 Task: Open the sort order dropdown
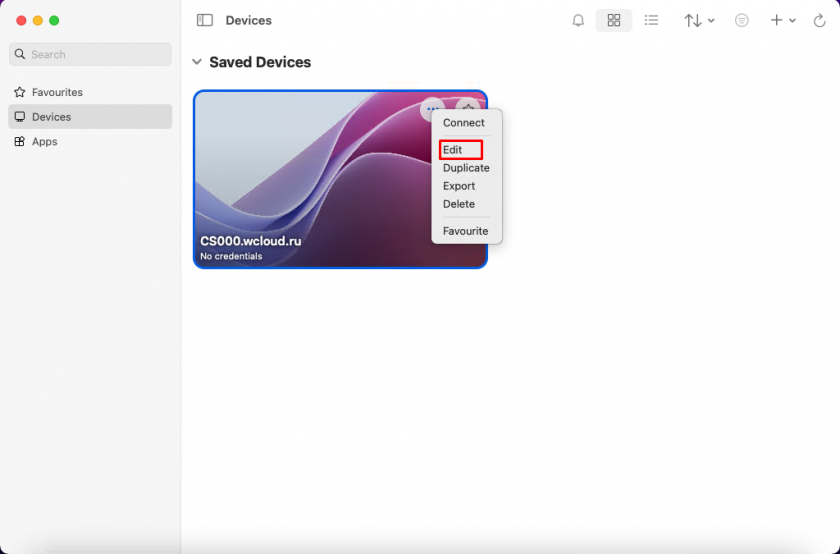(x=699, y=20)
